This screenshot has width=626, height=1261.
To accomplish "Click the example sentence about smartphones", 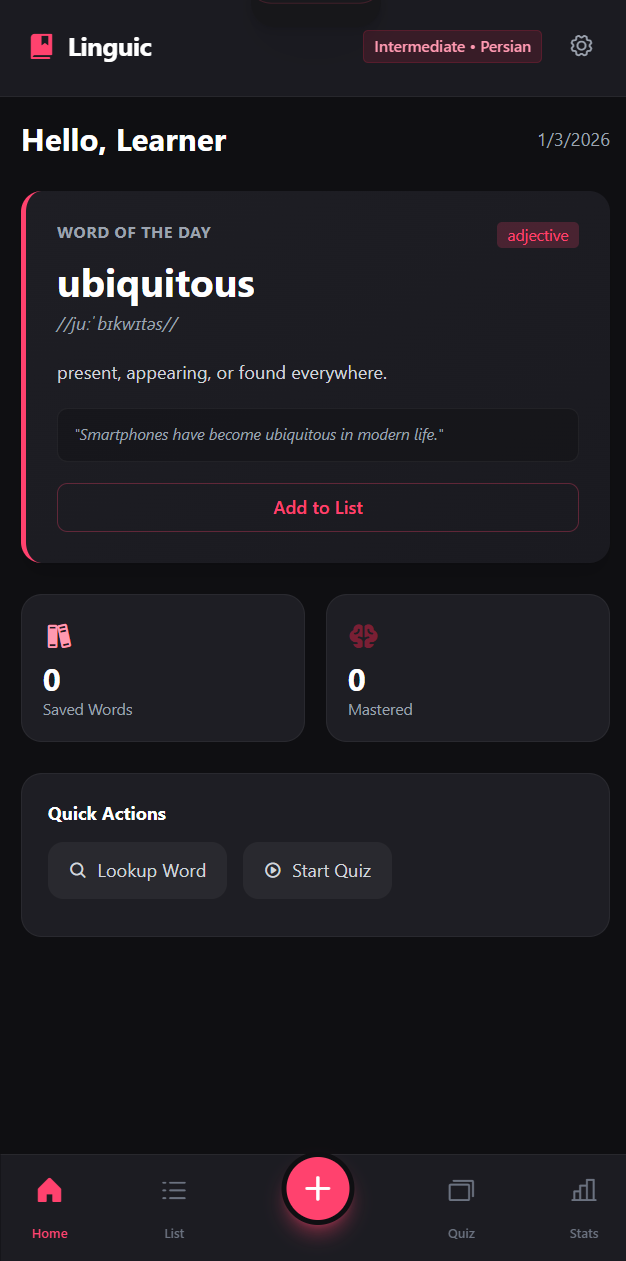I will [317, 434].
